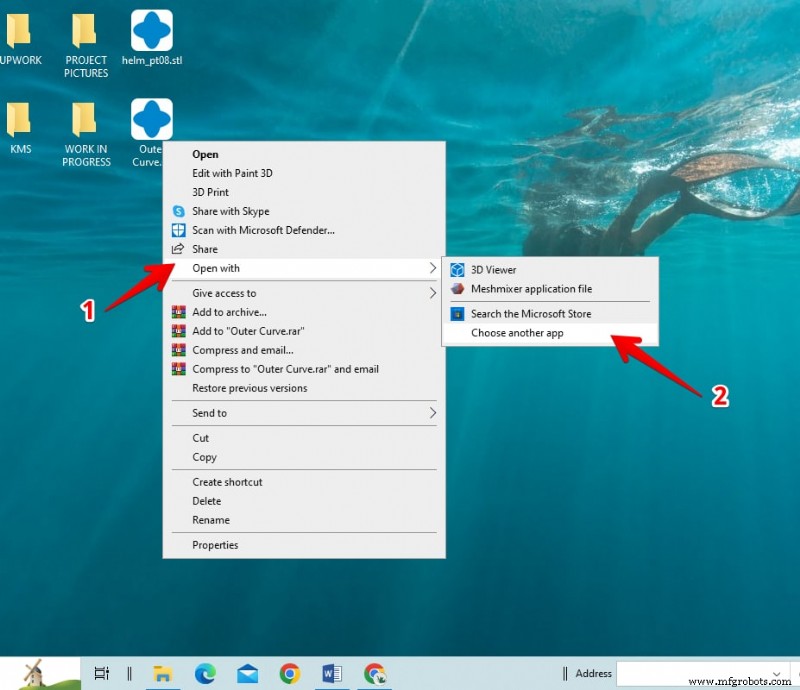The width and height of the screenshot is (800, 690).
Task: Select the PROJECT PICTURES folder
Action: tap(85, 31)
